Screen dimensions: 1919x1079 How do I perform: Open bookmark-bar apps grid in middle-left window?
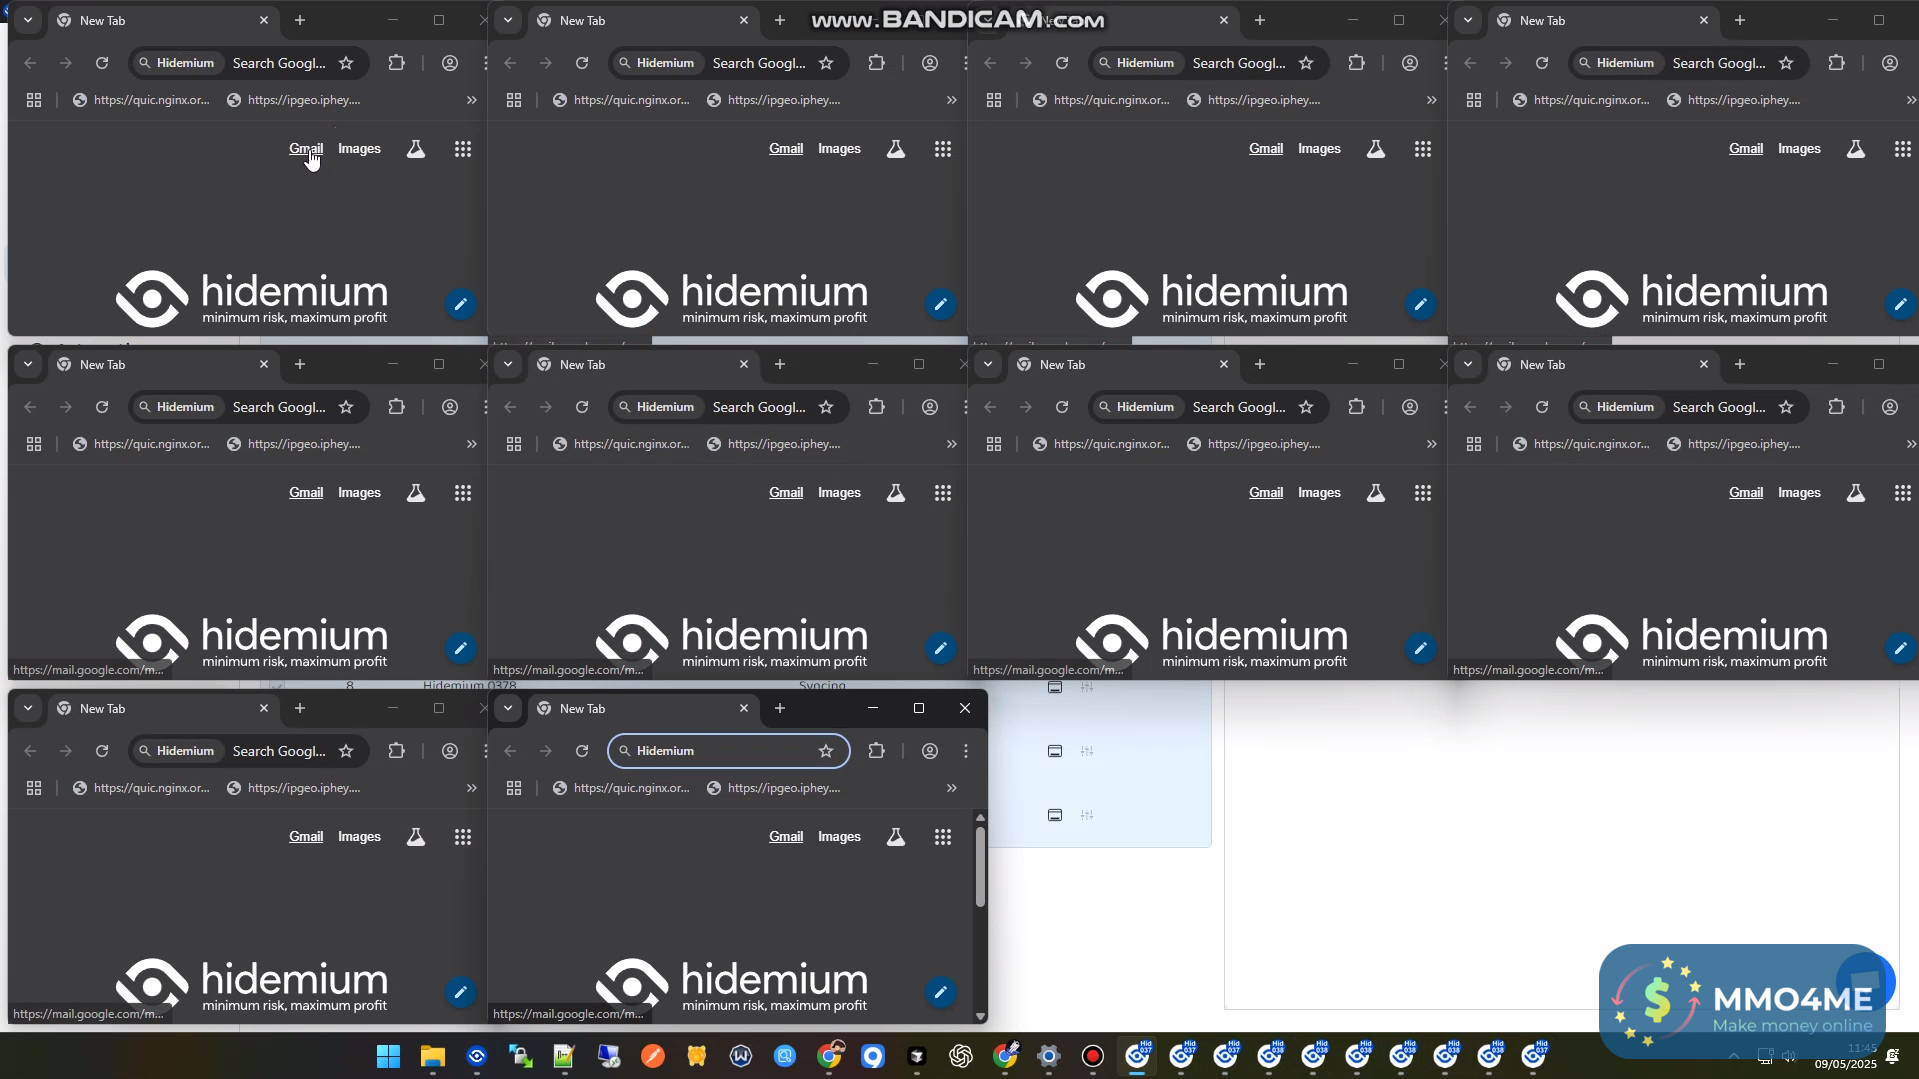(x=34, y=444)
